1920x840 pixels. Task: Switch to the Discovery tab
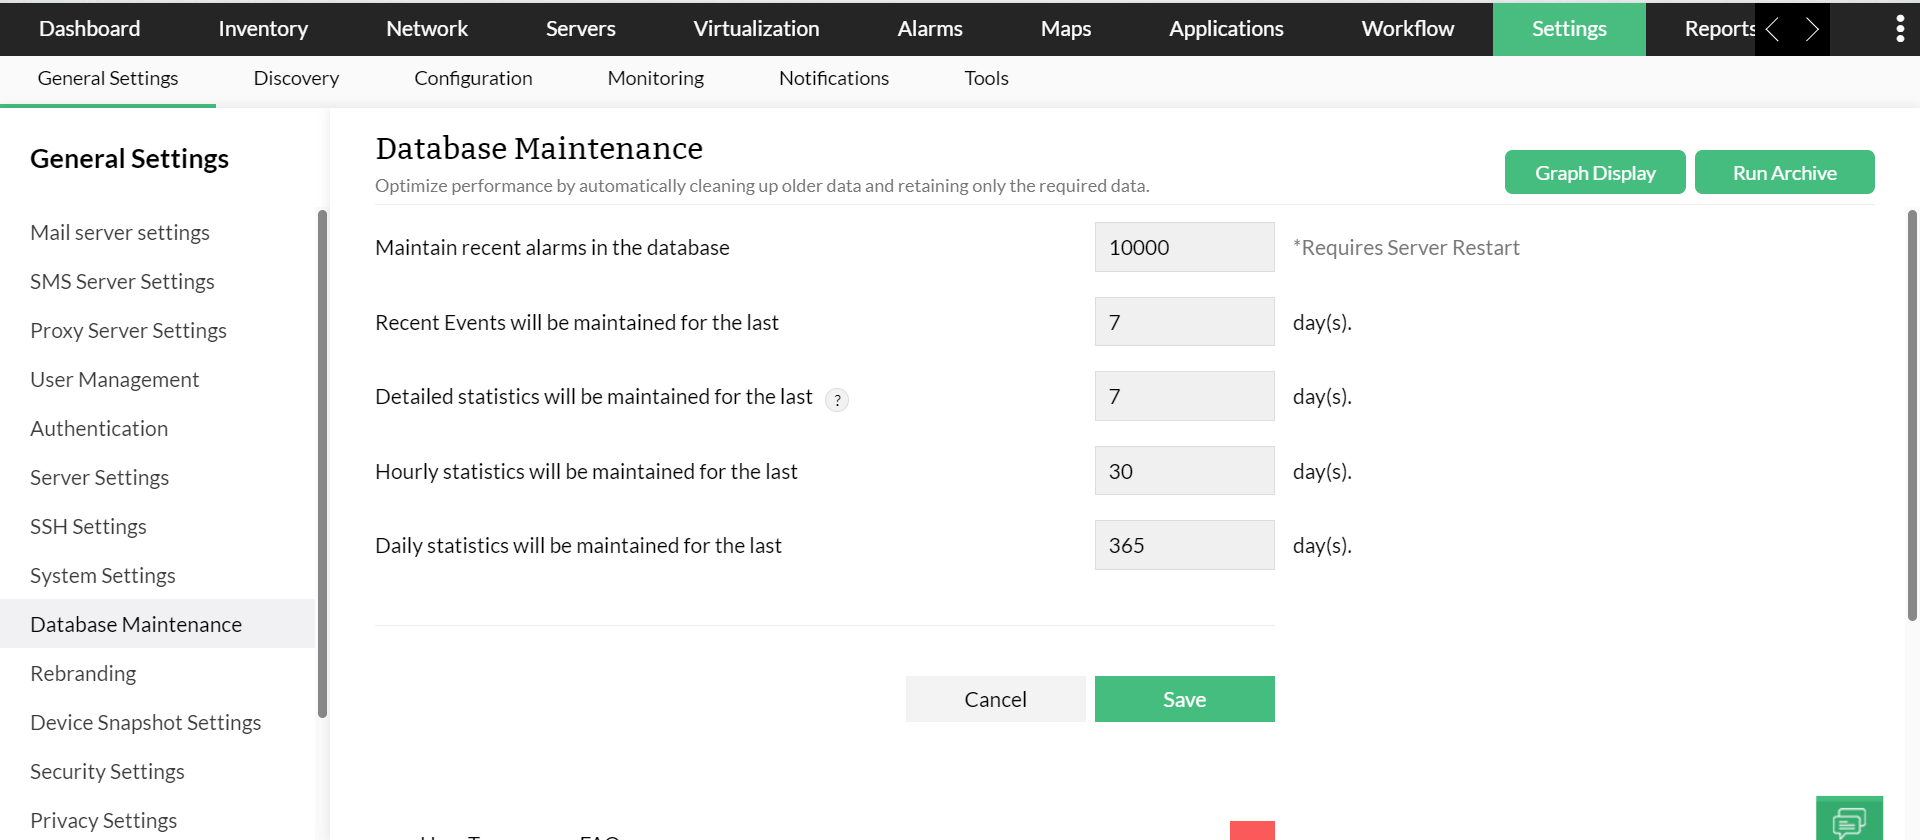click(296, 78)
